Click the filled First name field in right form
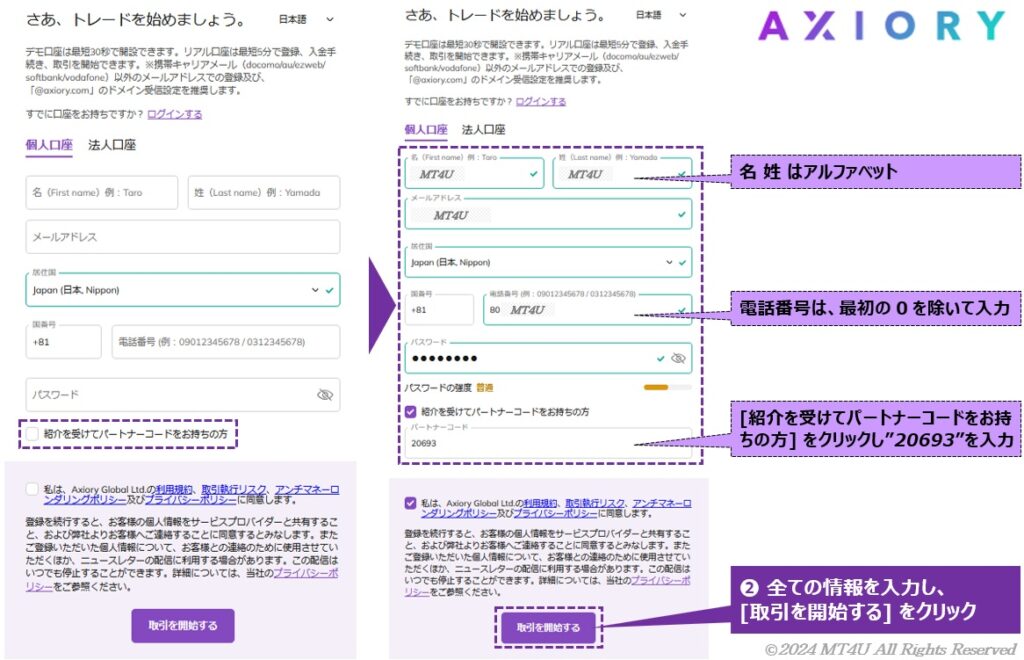This screenshot has height=660, width=1024. (x=474, y=174)
